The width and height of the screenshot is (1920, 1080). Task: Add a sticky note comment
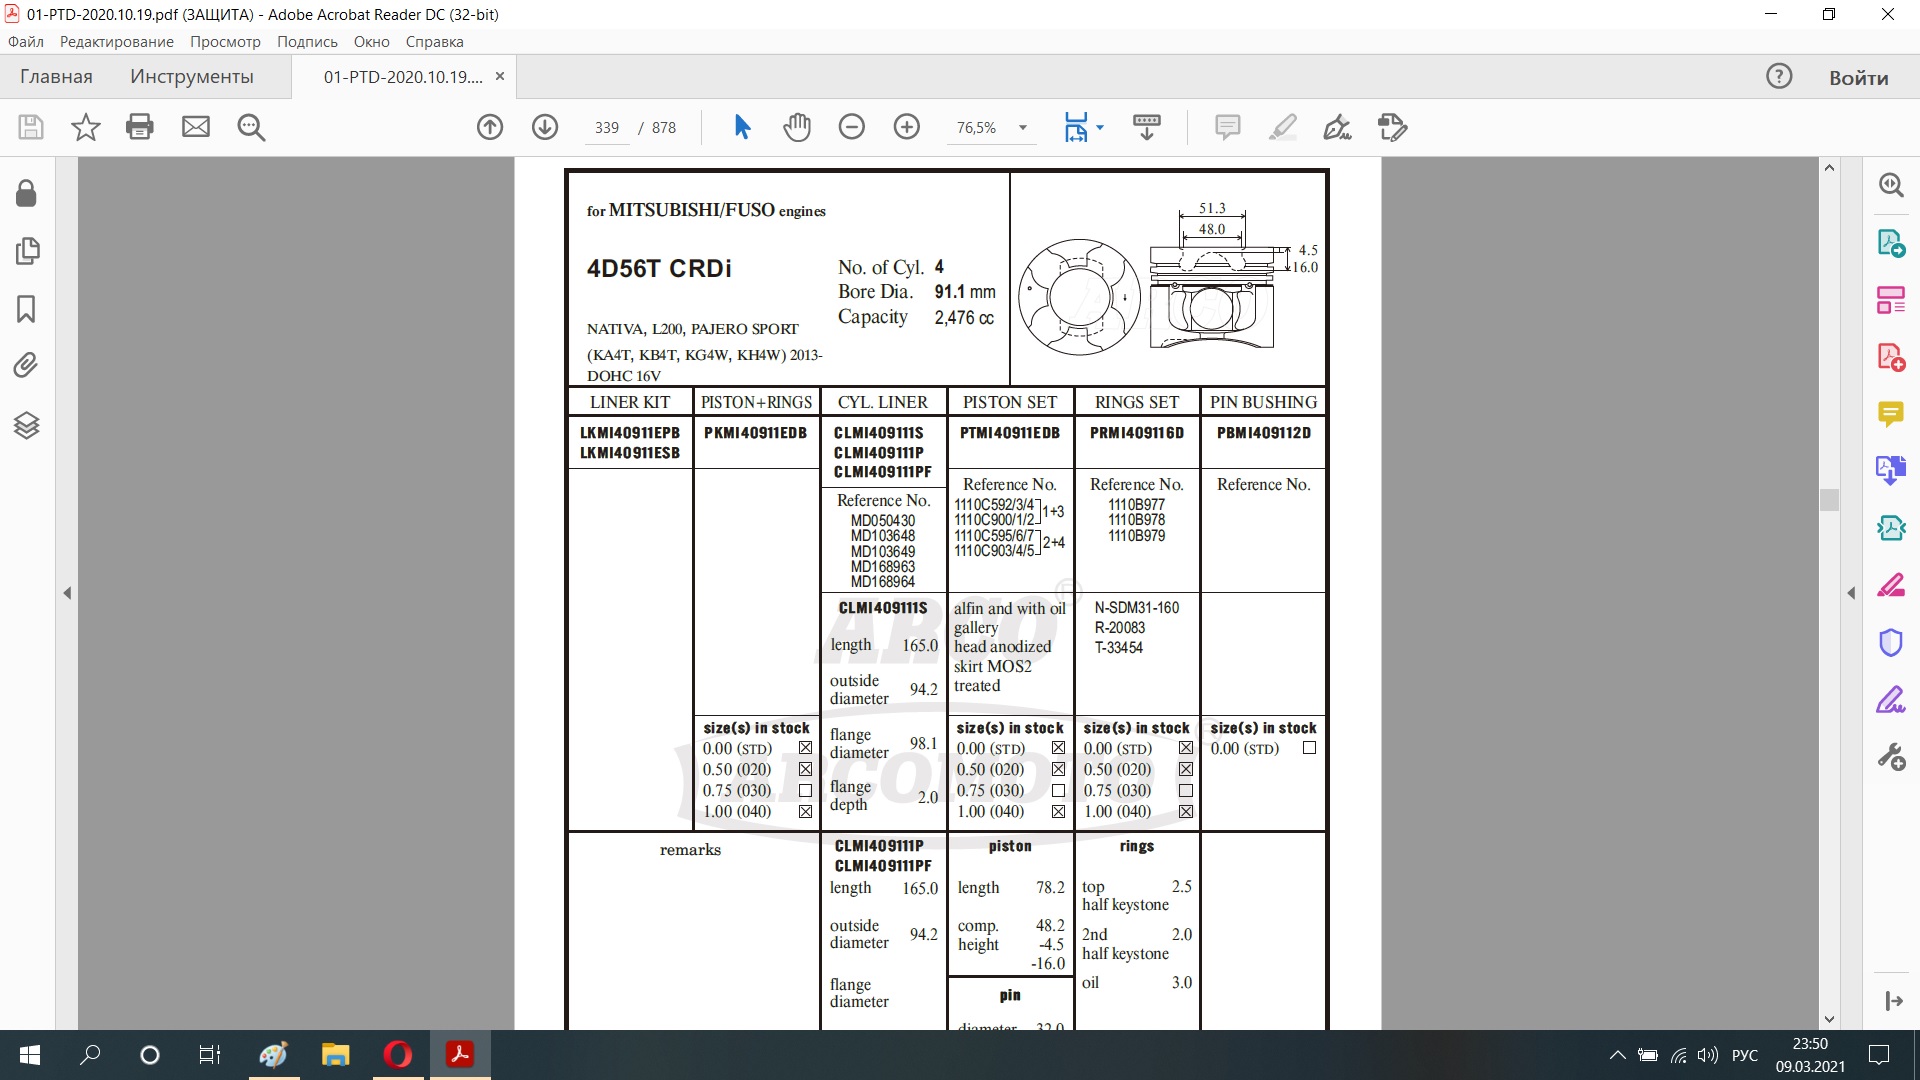[x=1227, y=127]
